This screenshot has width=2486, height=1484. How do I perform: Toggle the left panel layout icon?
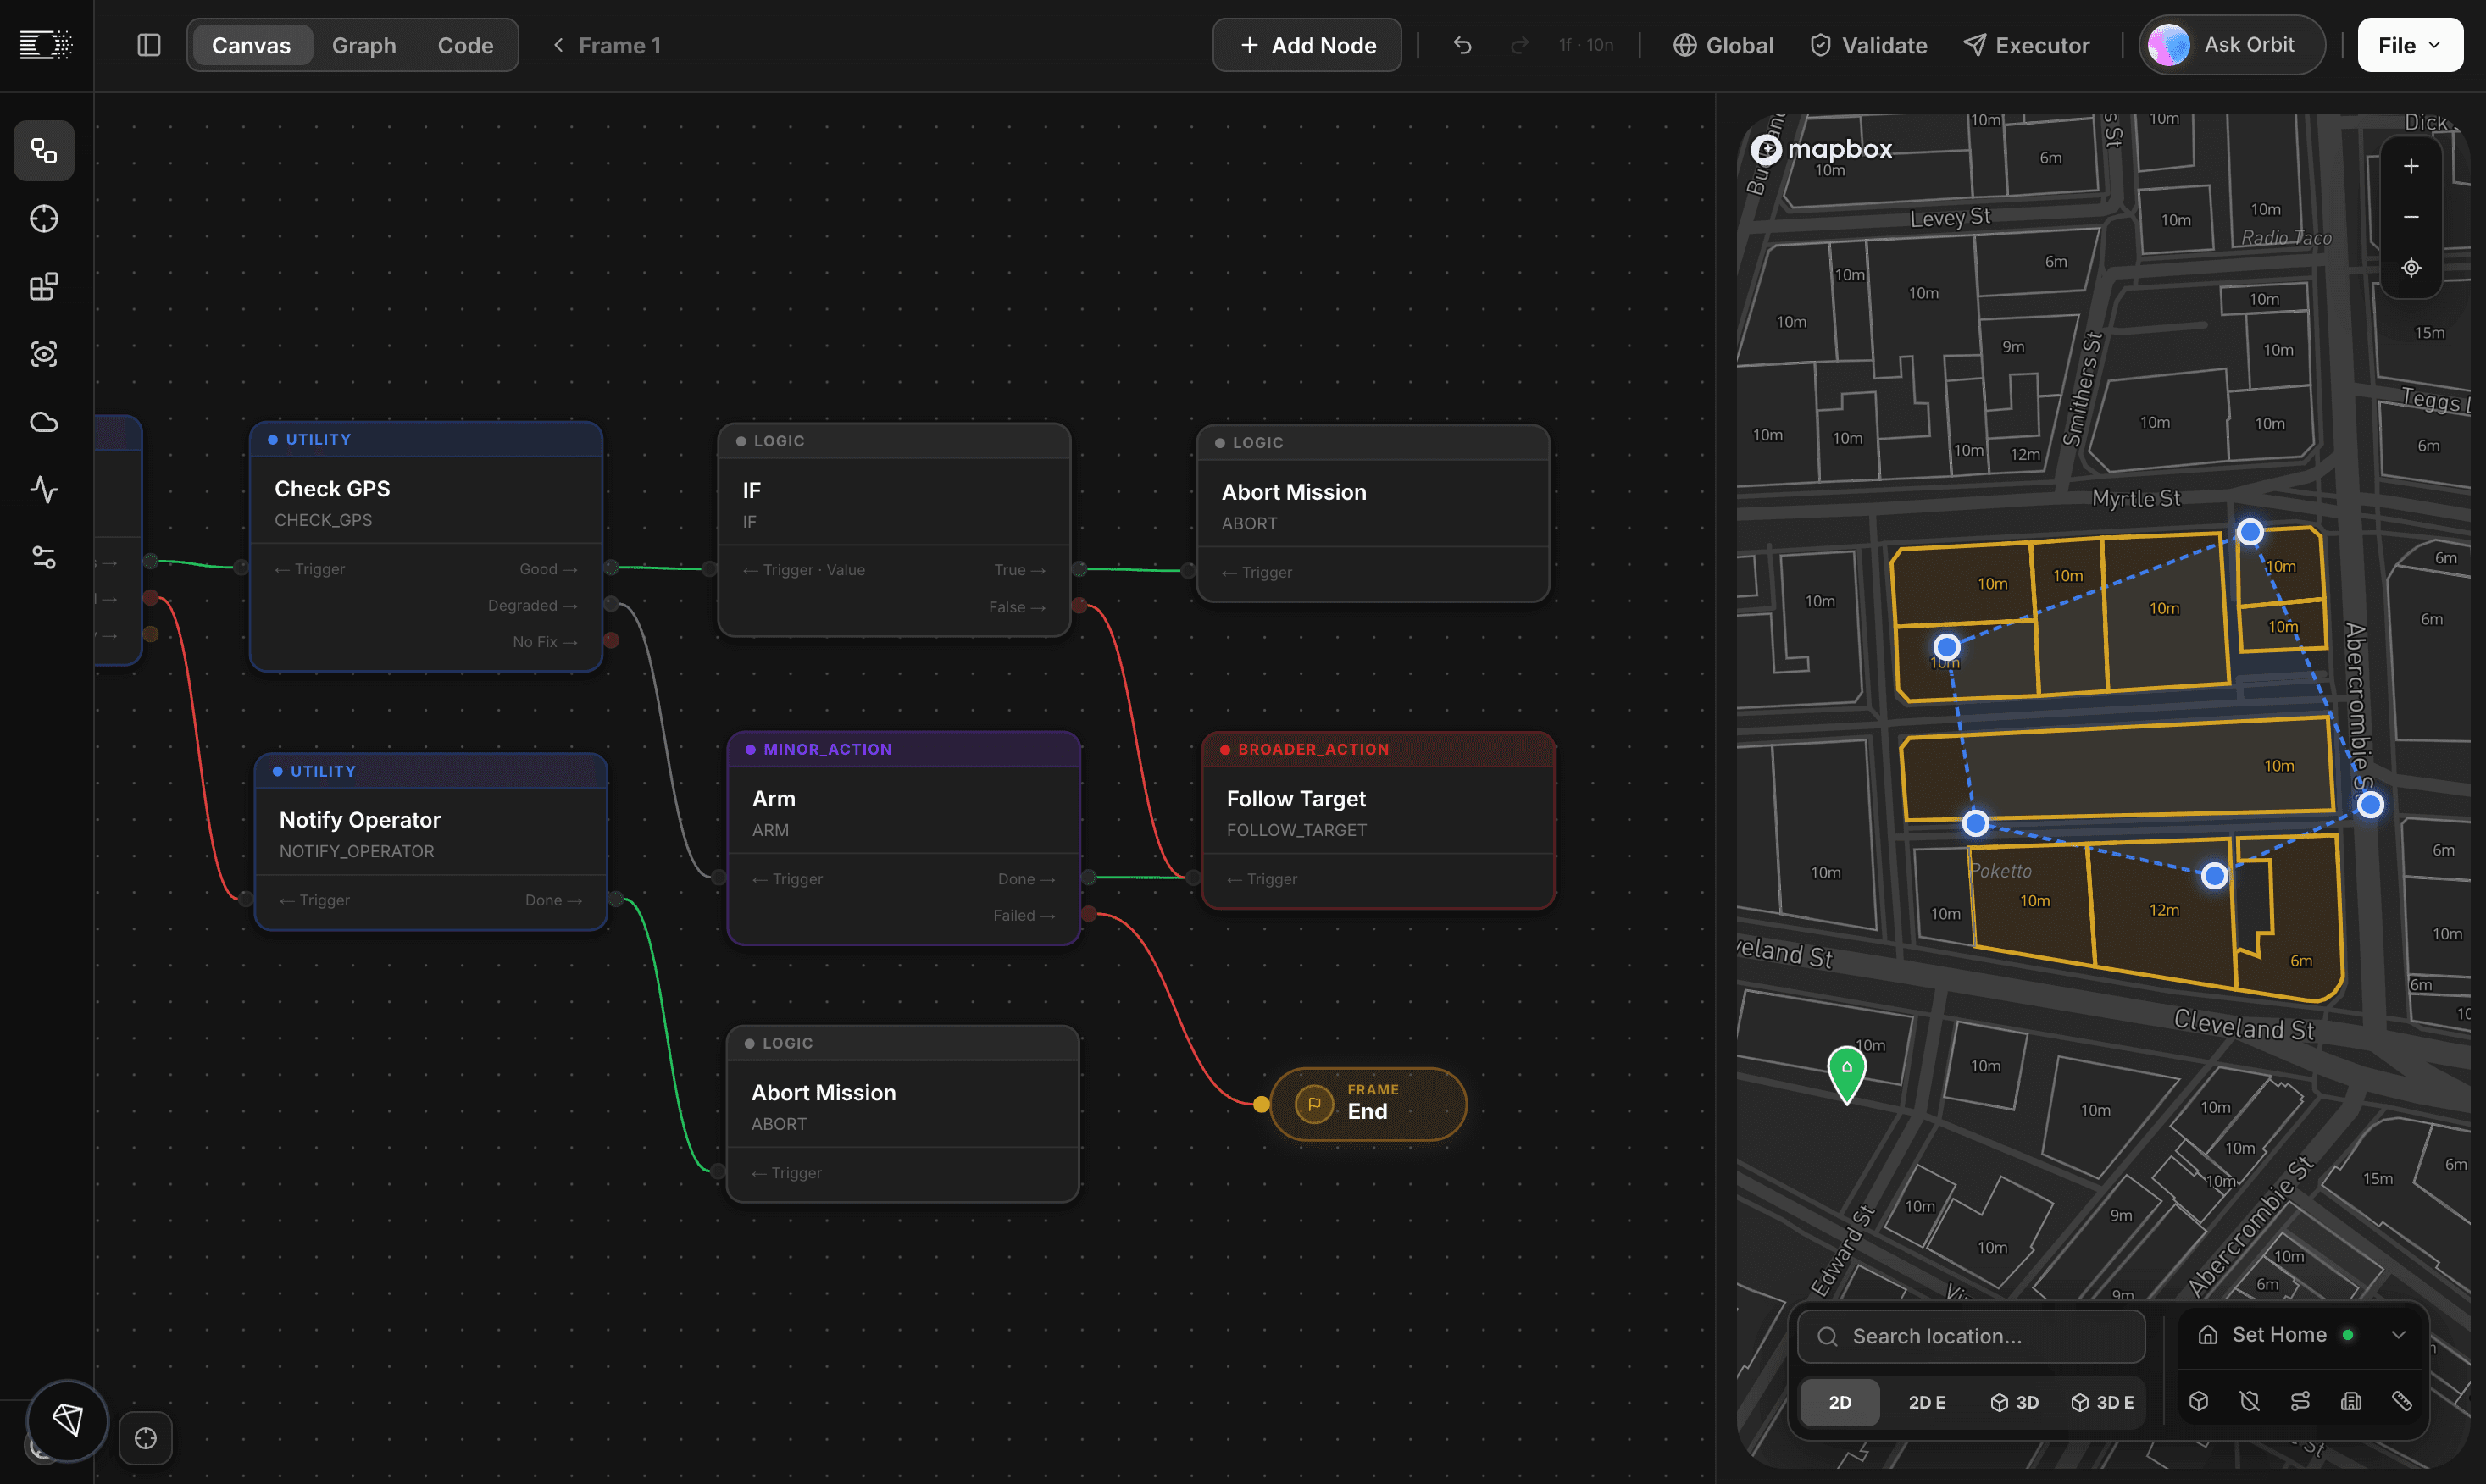[x=149, y=45]
